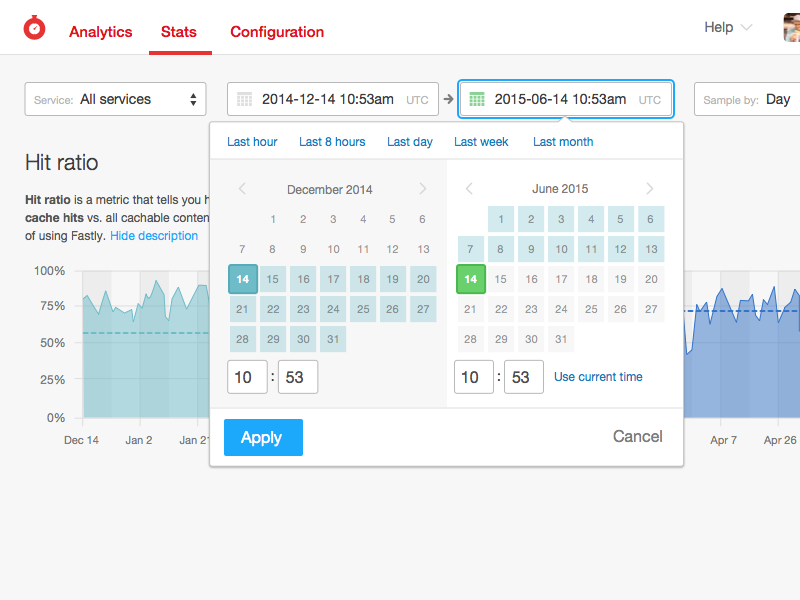The image size is (800, 600).
Task: Click the profile avatar in the top right
Action: pyautogui.click(x=789, y=27)
